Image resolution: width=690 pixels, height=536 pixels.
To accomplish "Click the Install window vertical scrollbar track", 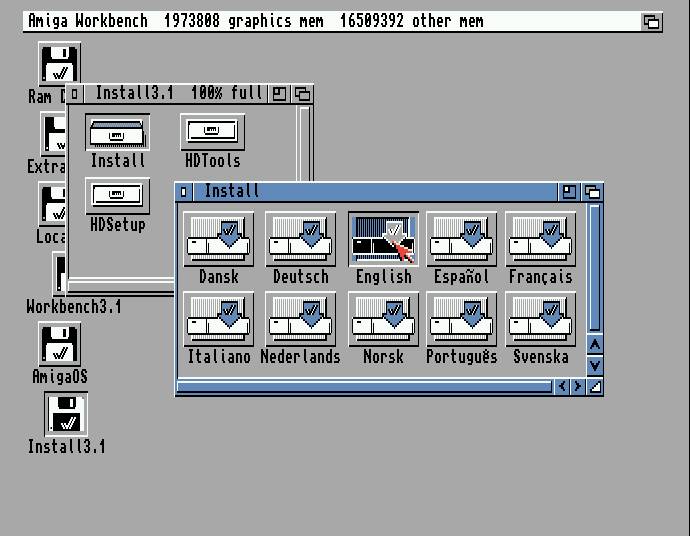I will point(595,268).
